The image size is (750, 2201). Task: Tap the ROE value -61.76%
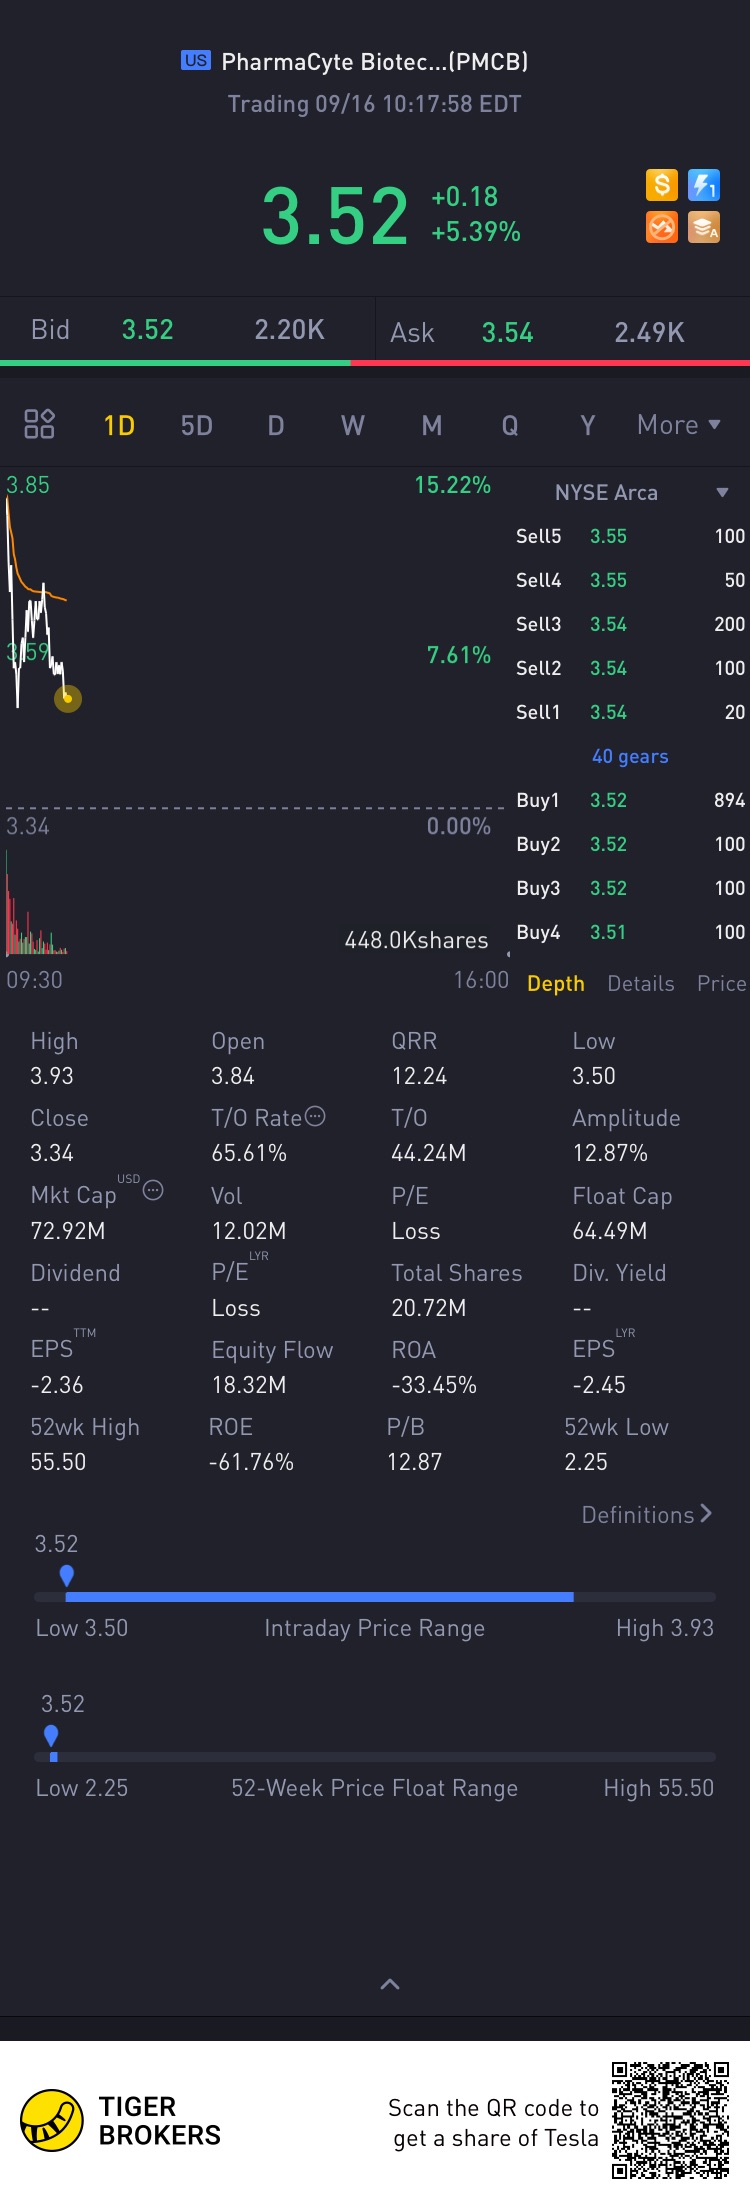click(251, 1462)
